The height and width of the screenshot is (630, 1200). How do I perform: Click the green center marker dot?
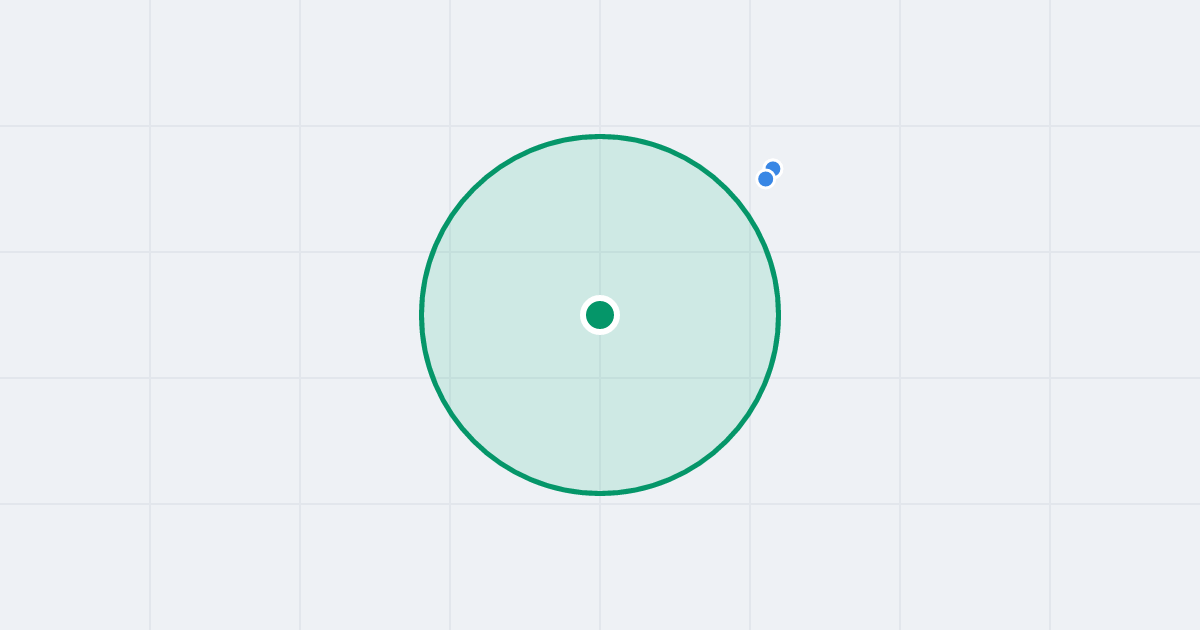pos(600,315)
